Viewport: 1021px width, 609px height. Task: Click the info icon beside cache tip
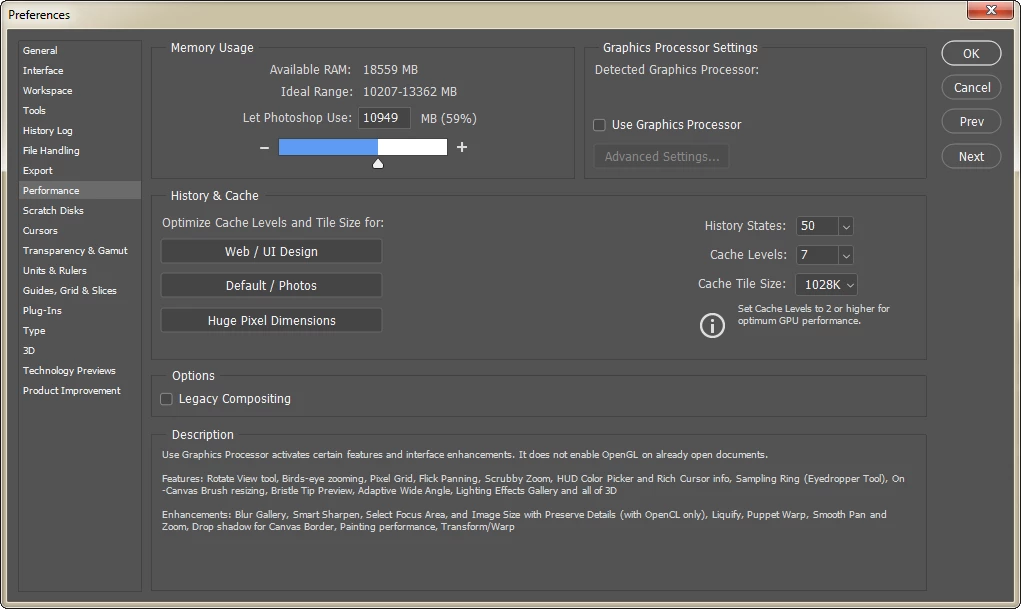coord(712,325)
